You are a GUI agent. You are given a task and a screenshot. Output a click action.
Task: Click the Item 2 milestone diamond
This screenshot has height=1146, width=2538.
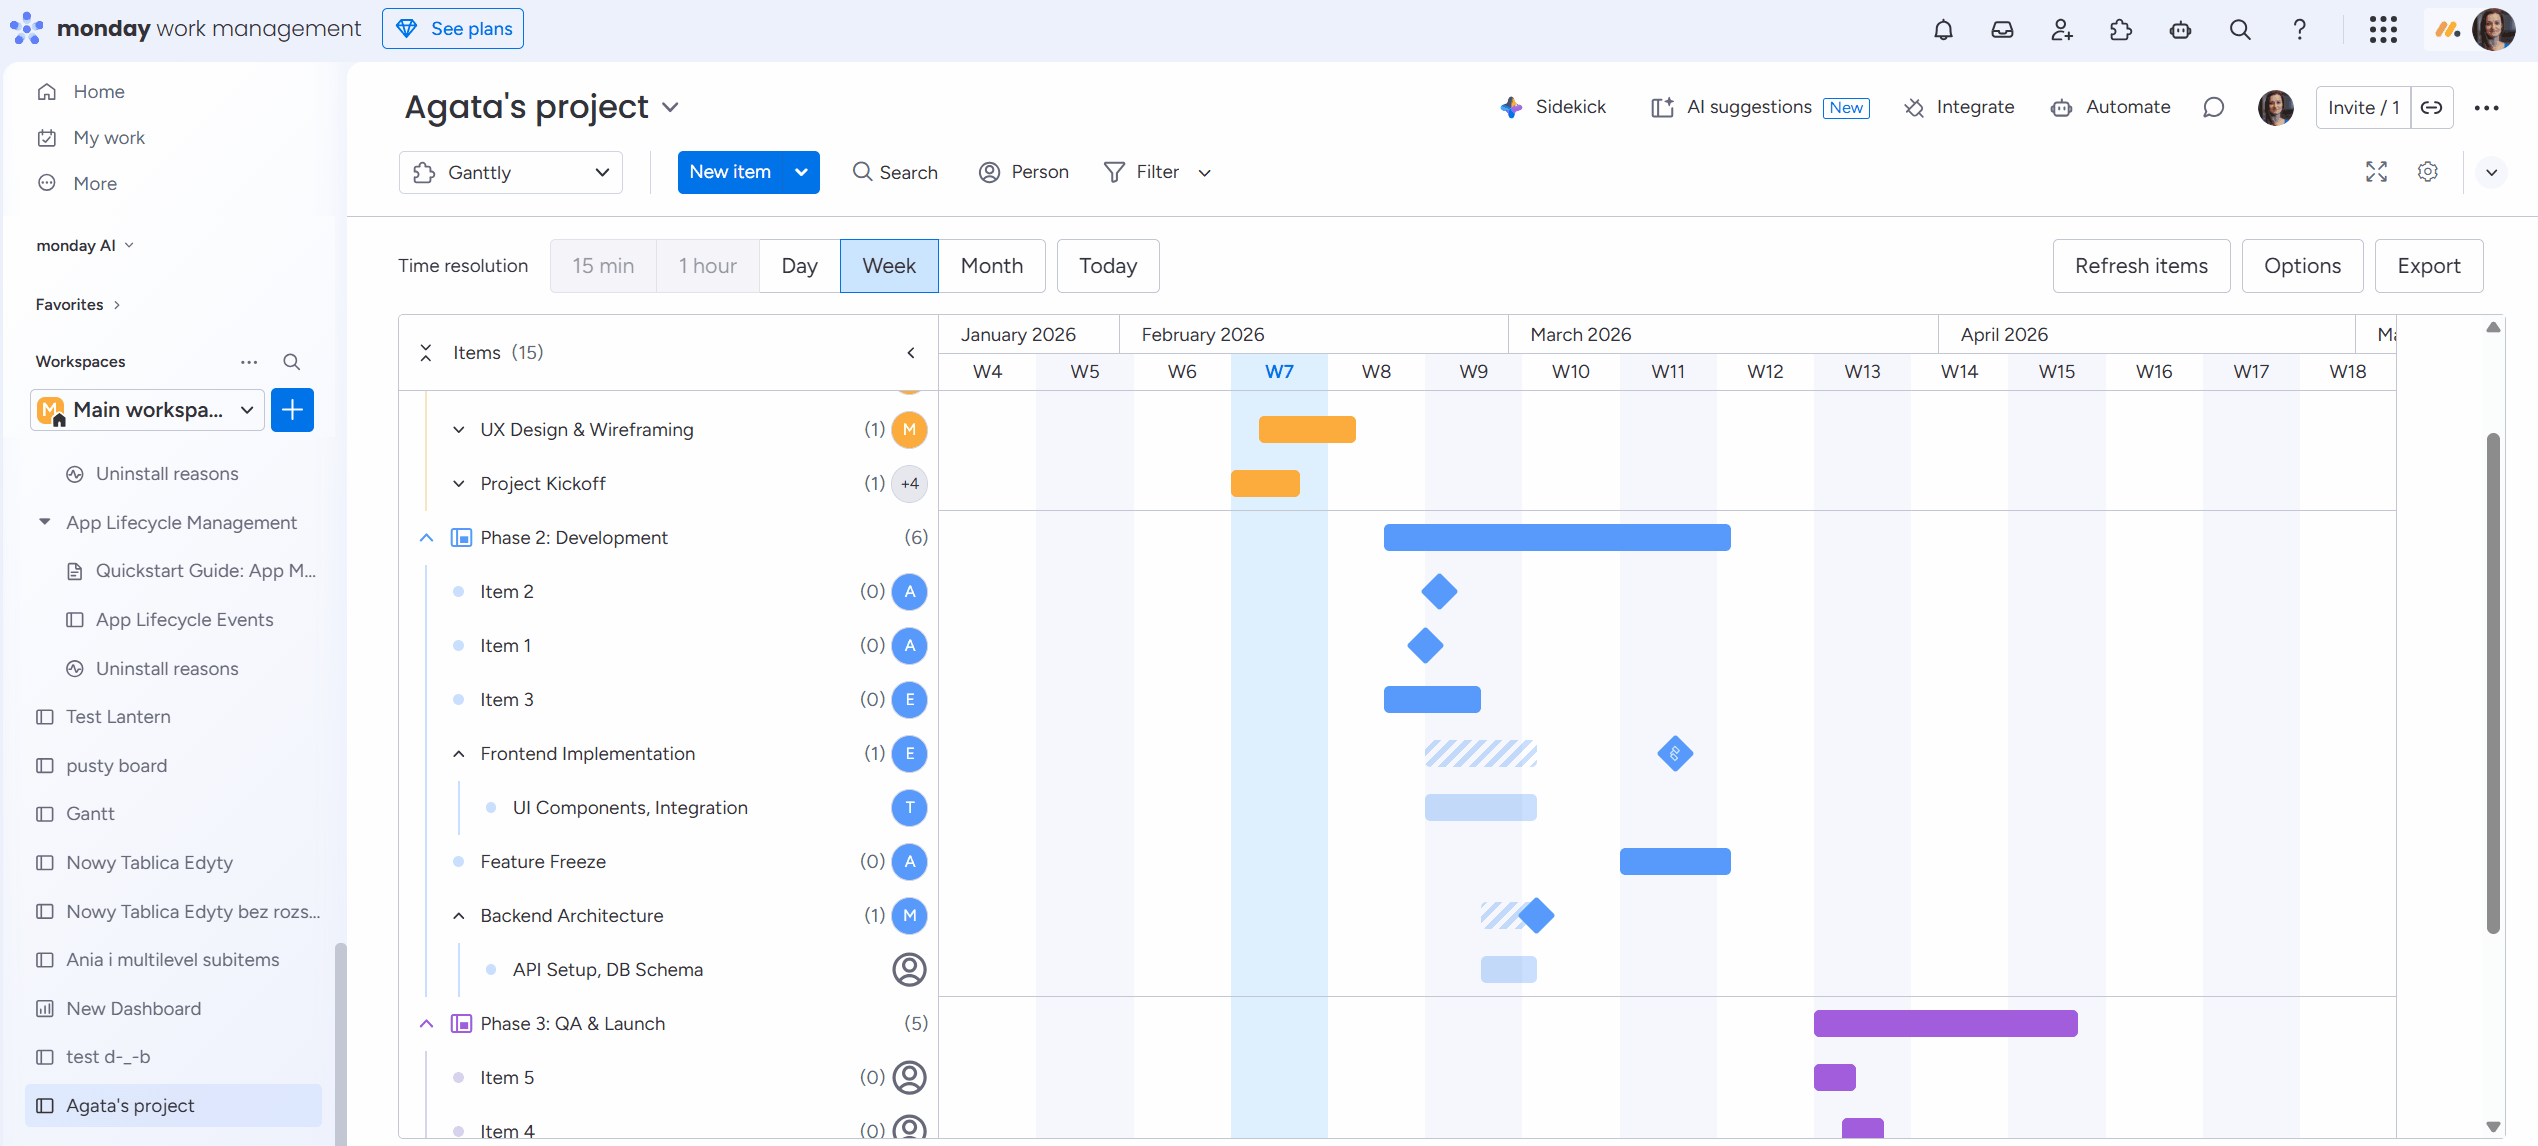[1439, 592]
